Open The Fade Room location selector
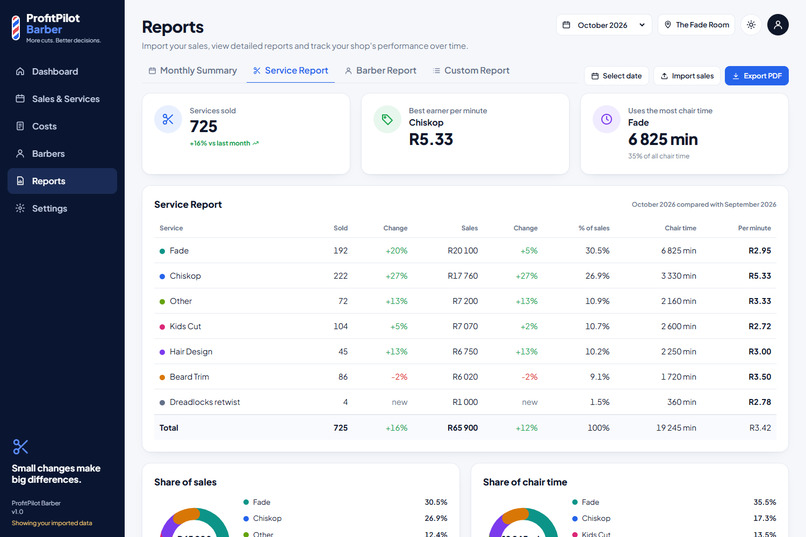The image size is (806, 537). click(697, 25)
